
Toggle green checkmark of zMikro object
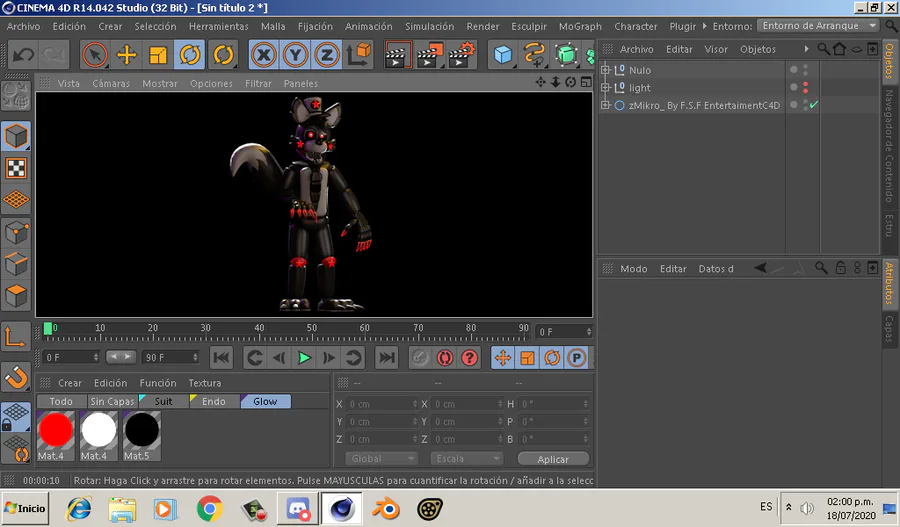814,104
